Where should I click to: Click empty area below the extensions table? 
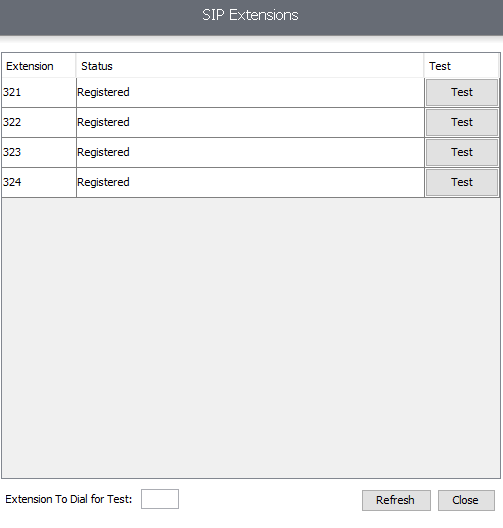pos(251,338)
